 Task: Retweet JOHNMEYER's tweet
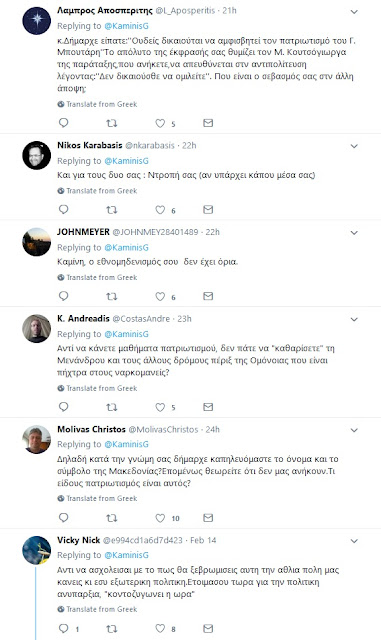click(x=111, y=296)
